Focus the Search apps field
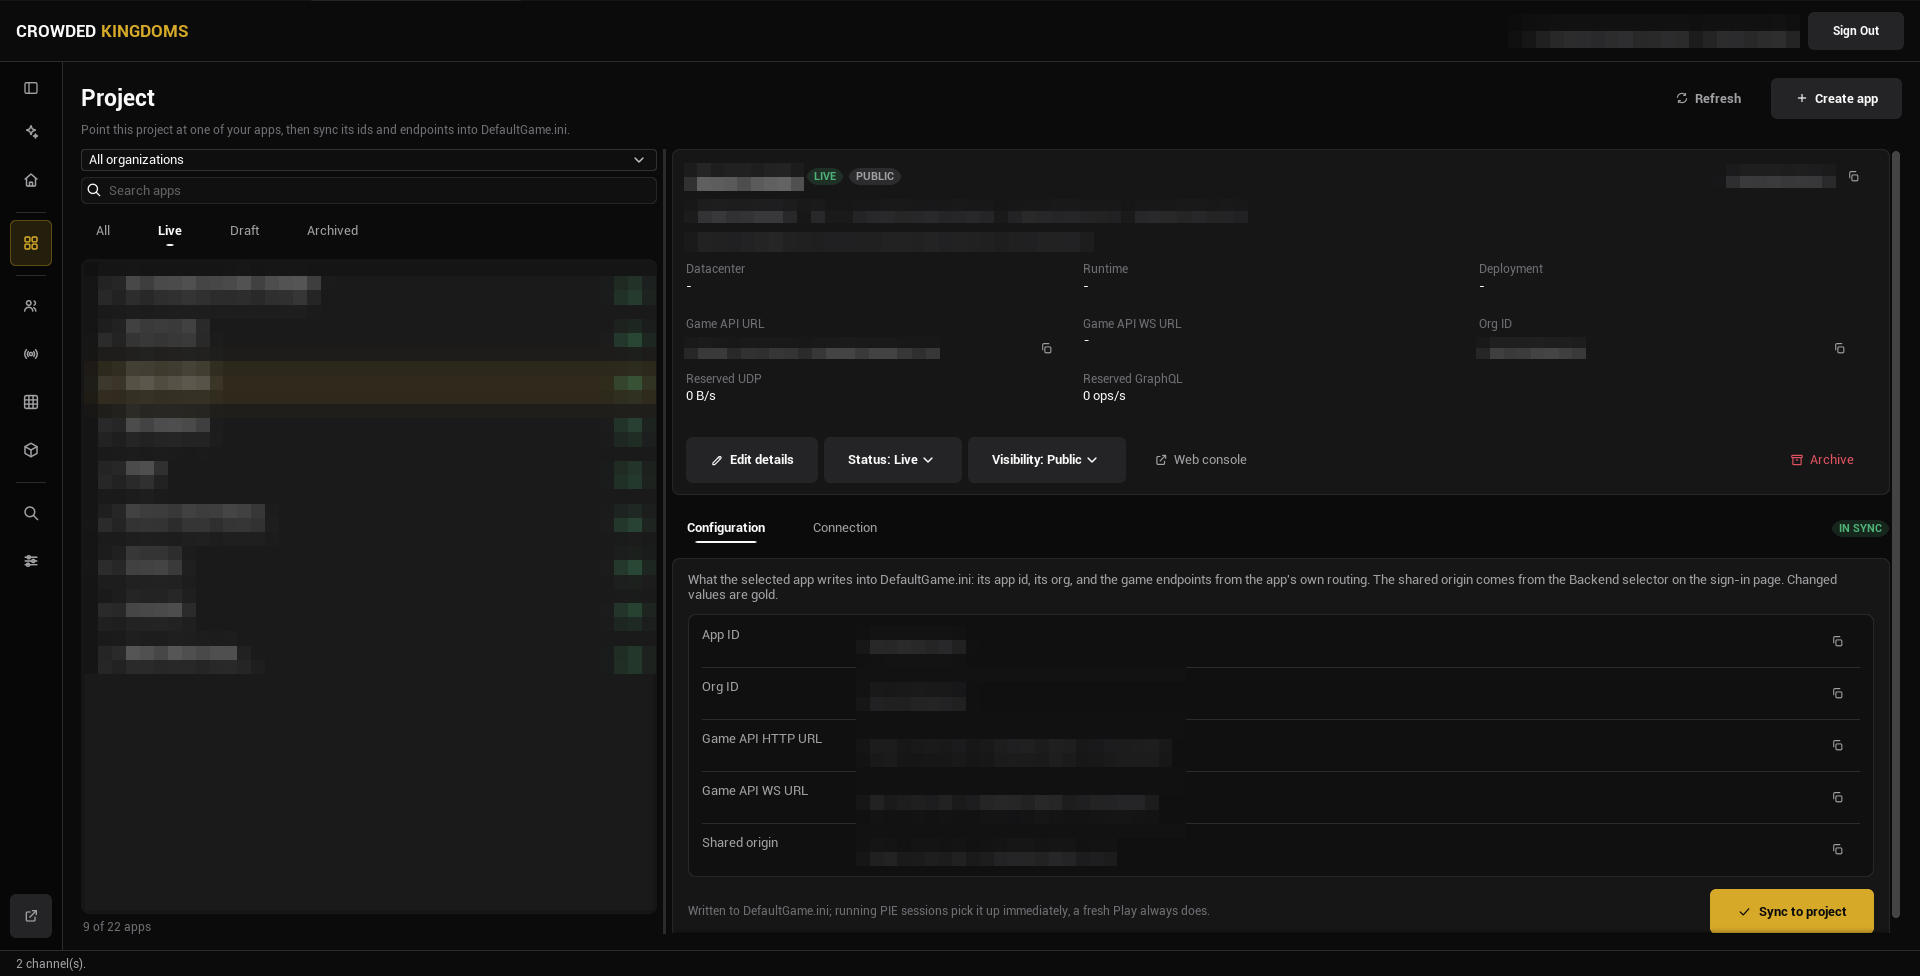The height and width of the screenshot is (976, 1920). point(368,191)
